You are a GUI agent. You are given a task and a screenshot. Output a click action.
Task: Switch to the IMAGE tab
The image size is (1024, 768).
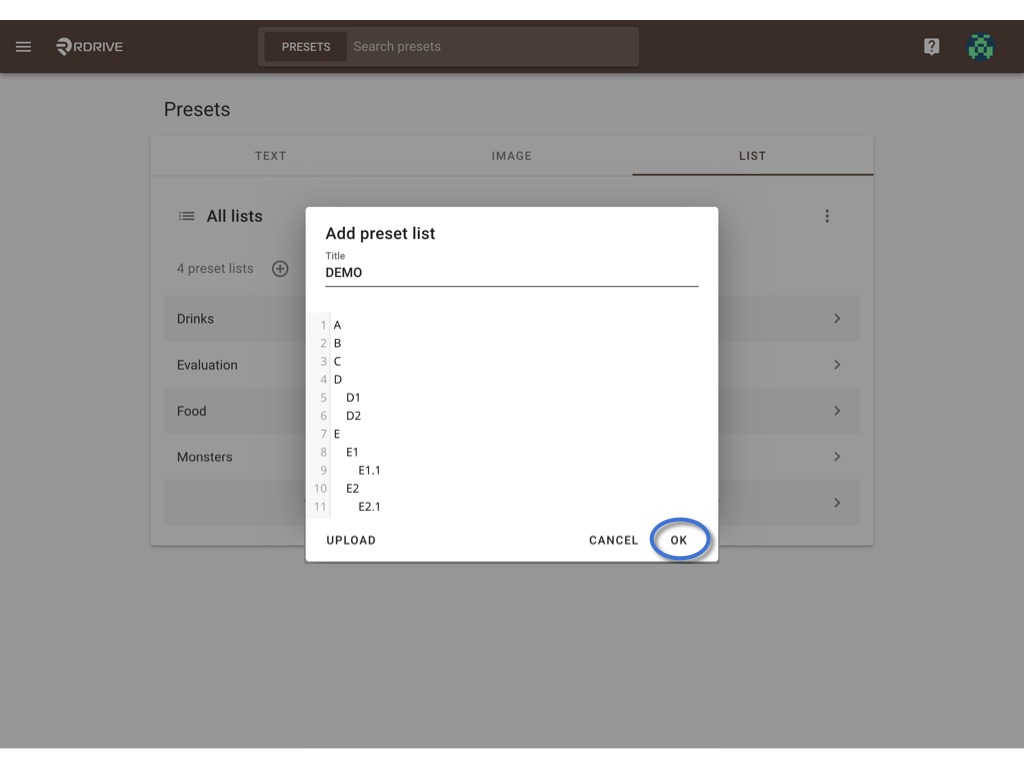tap(511, 156)
